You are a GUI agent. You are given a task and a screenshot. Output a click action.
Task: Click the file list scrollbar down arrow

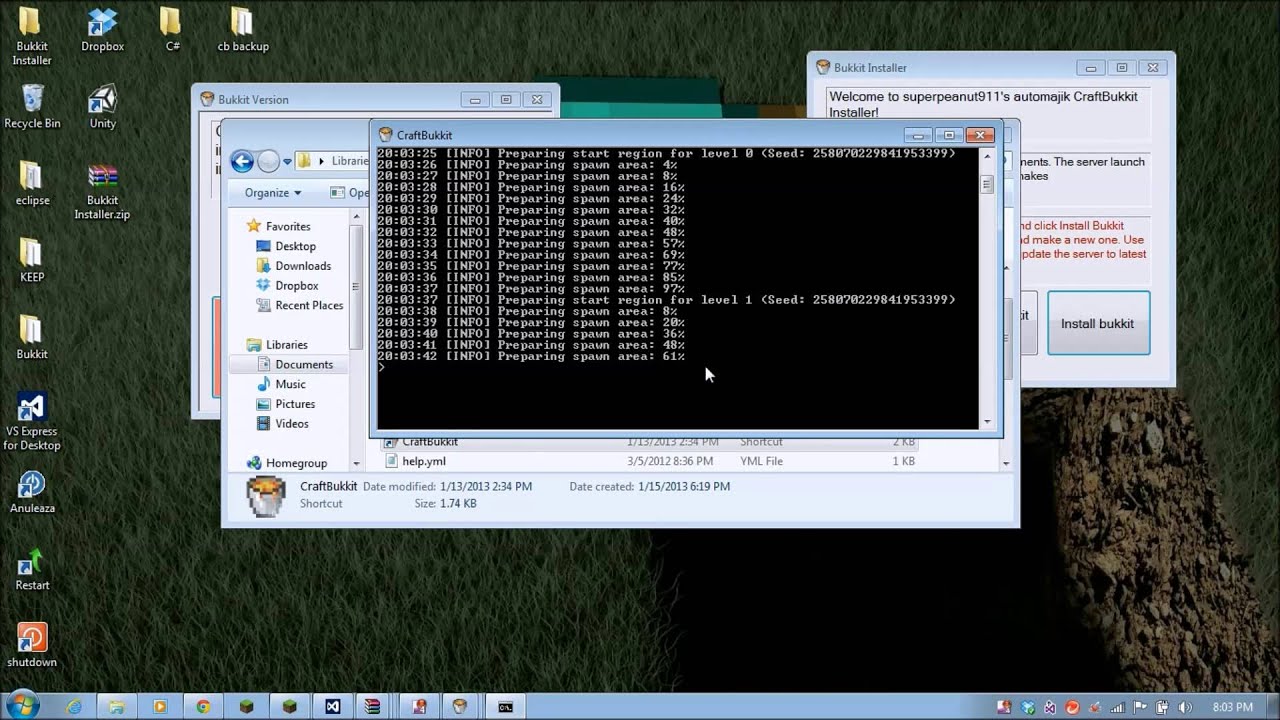coord(1006,463)
